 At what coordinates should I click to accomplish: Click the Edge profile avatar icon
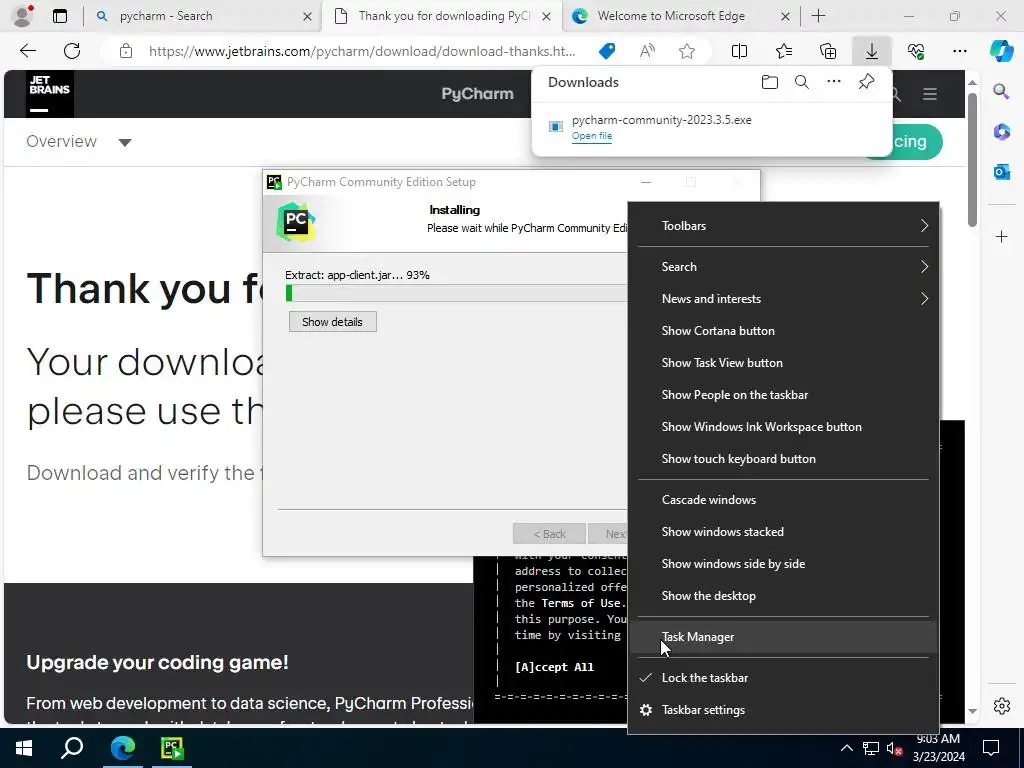tap(23, 16)
